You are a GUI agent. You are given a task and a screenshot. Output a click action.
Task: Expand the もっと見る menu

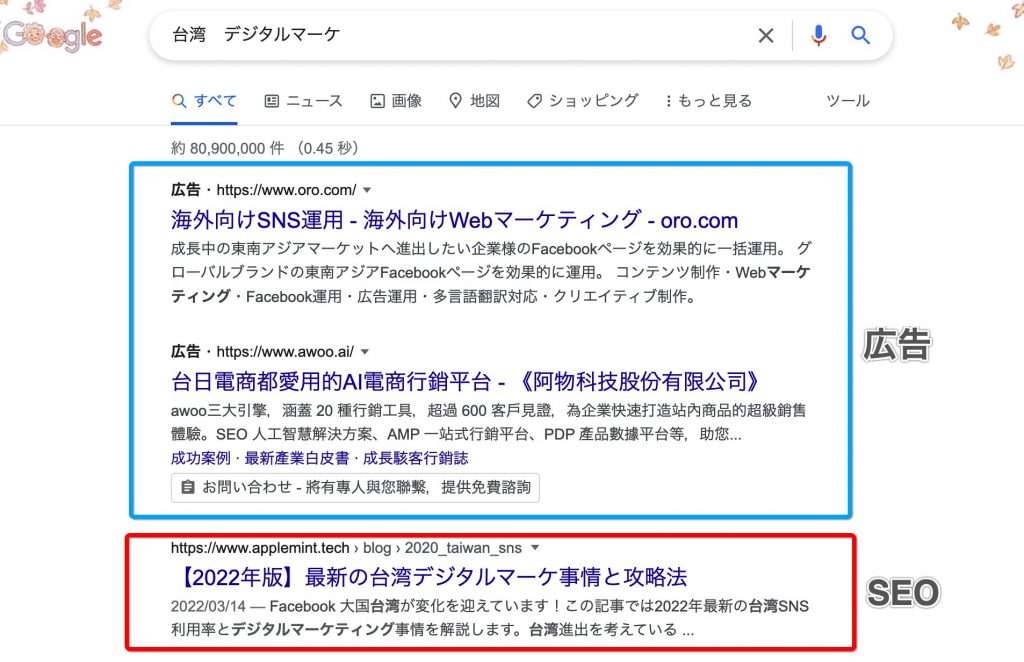coord(709,101)
